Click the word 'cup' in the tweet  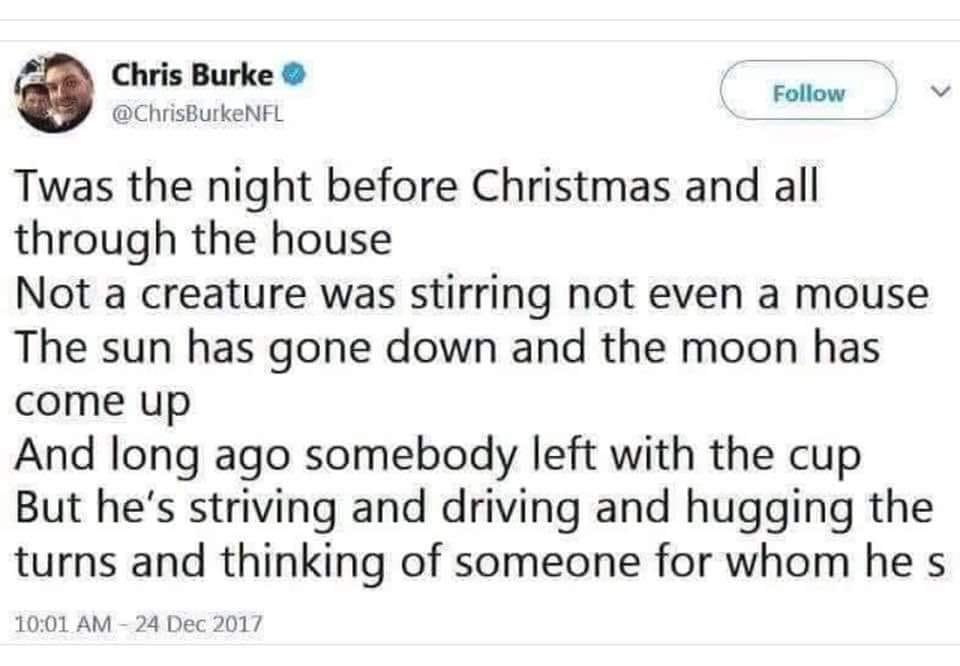click(x=826, y=459)
